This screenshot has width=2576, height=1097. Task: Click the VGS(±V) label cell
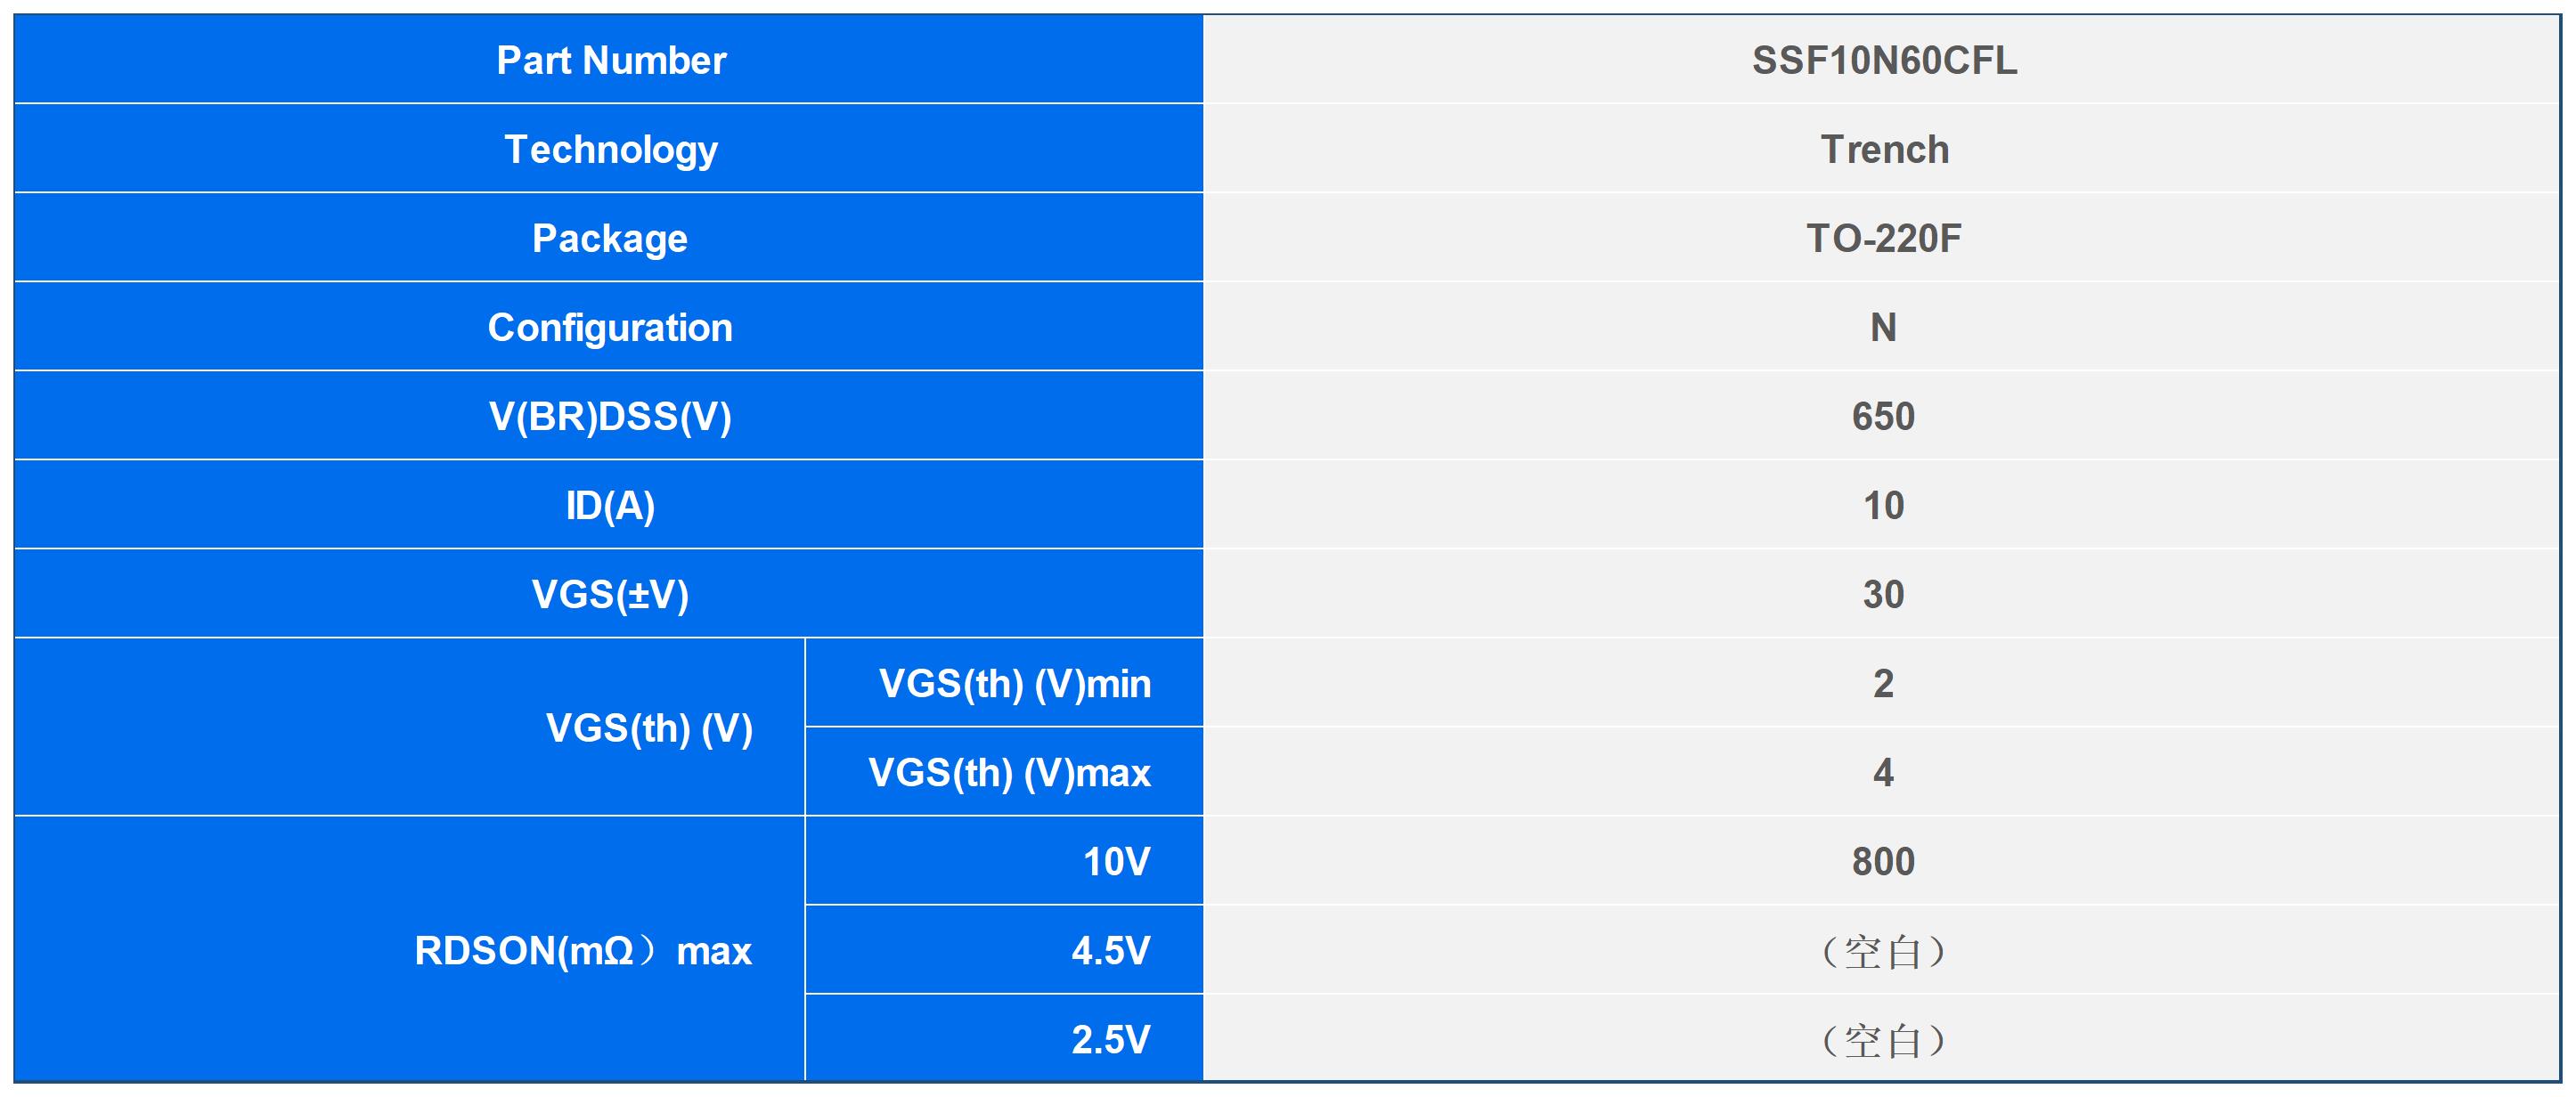[610, 594]
